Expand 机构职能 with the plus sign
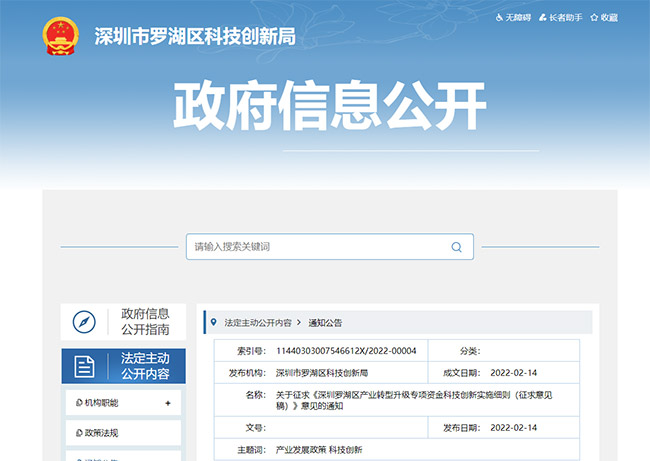Viewport: 650px width, 461px height. [x=168, y=403]
